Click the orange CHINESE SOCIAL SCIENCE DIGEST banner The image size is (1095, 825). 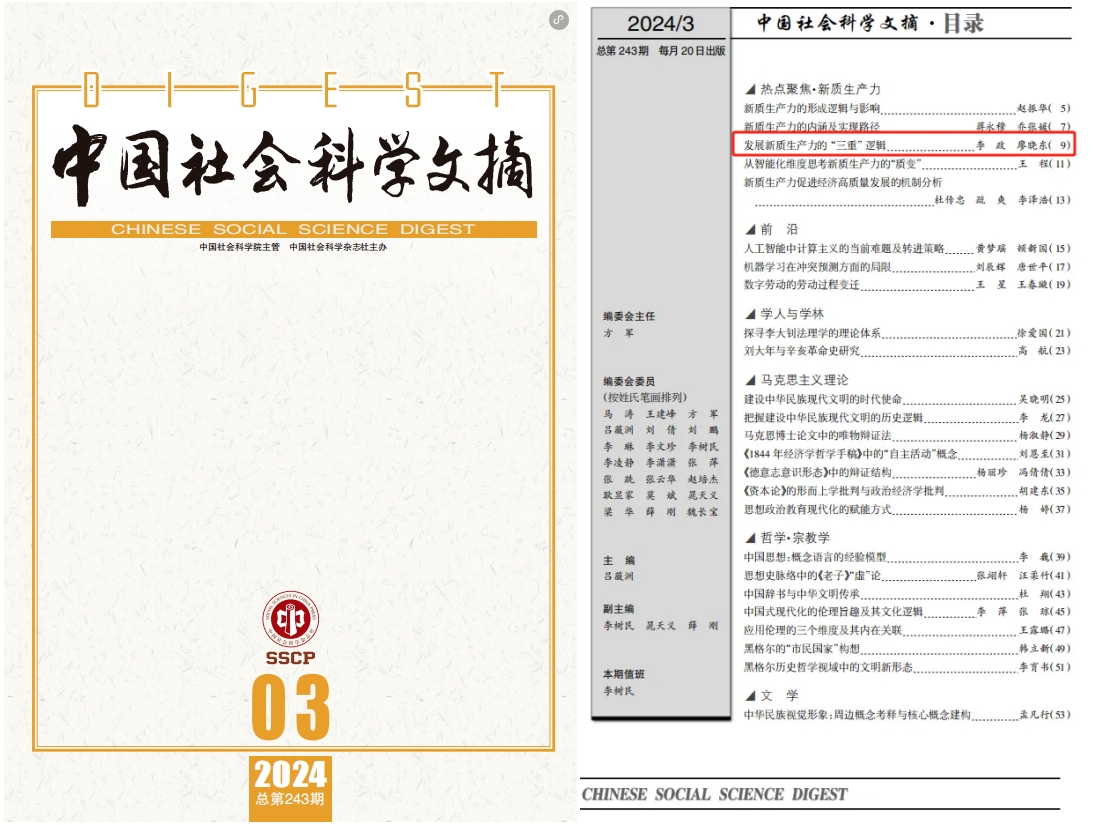pos(292,229)
